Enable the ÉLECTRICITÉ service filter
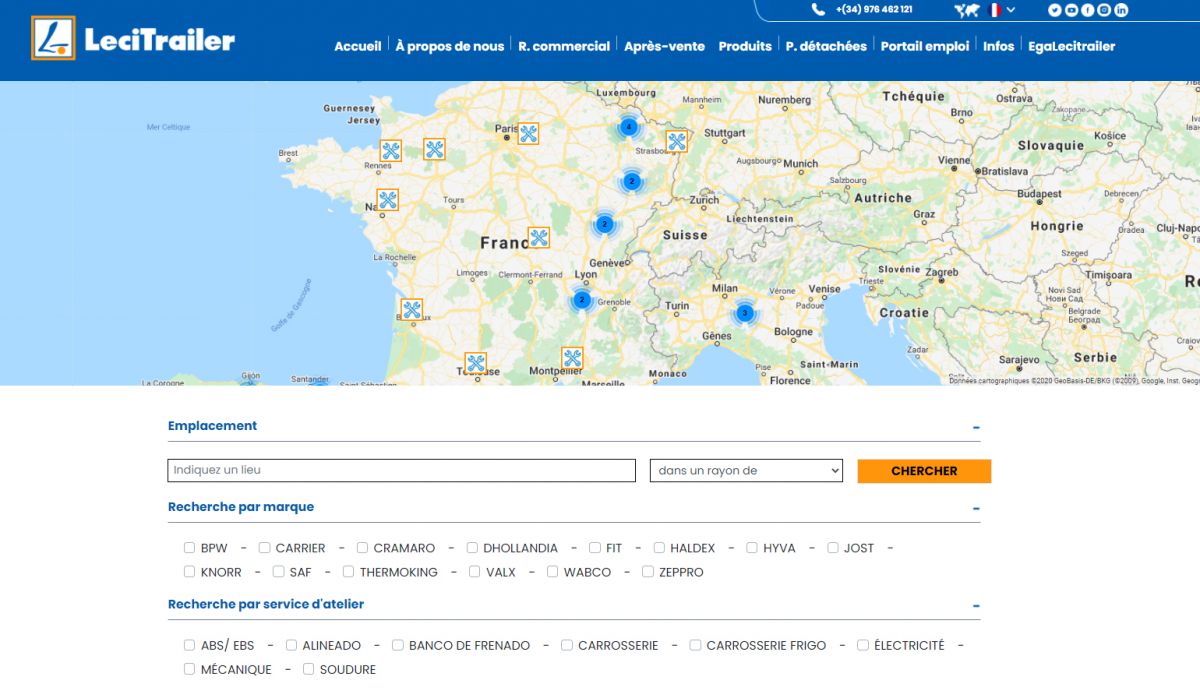The width and height of the screenshot is (1200, 691). pos(863,645)
